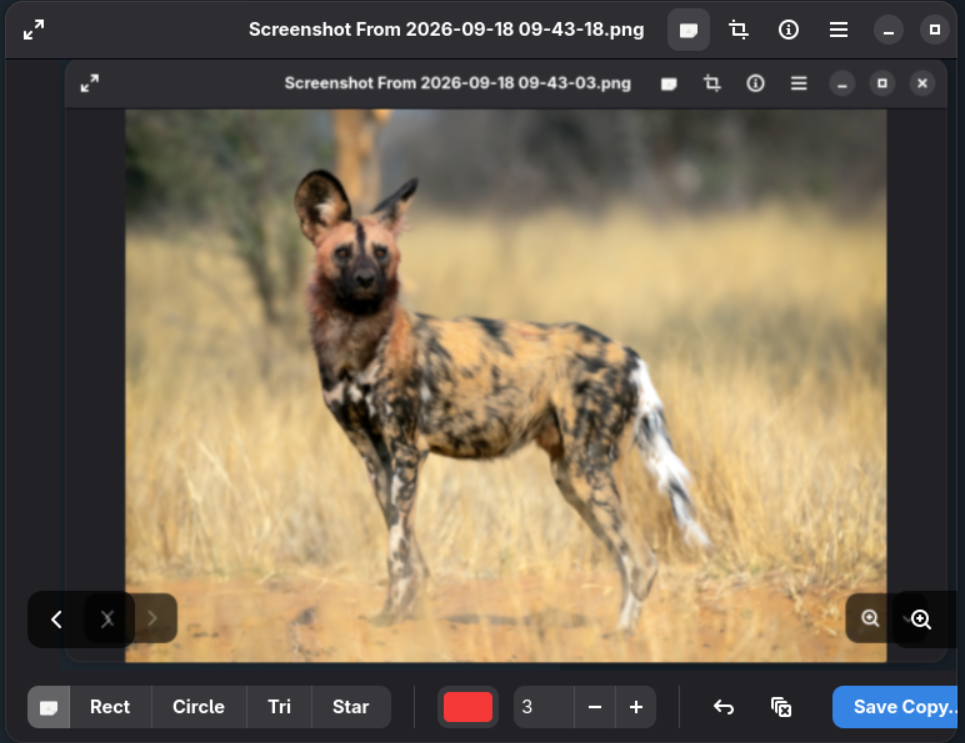The width and height of the screenshot is (965, 743).
Task: Toggle annotation mode button in outer header
Action: [689, 30]
